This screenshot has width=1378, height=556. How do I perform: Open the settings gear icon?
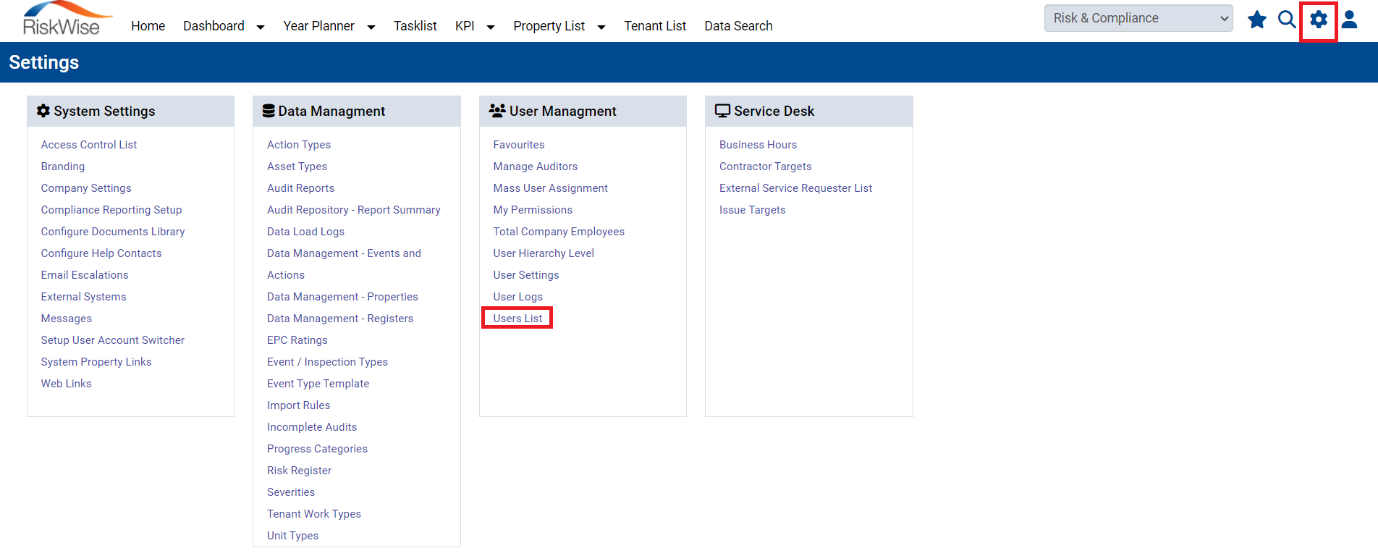coord(1319,19)
